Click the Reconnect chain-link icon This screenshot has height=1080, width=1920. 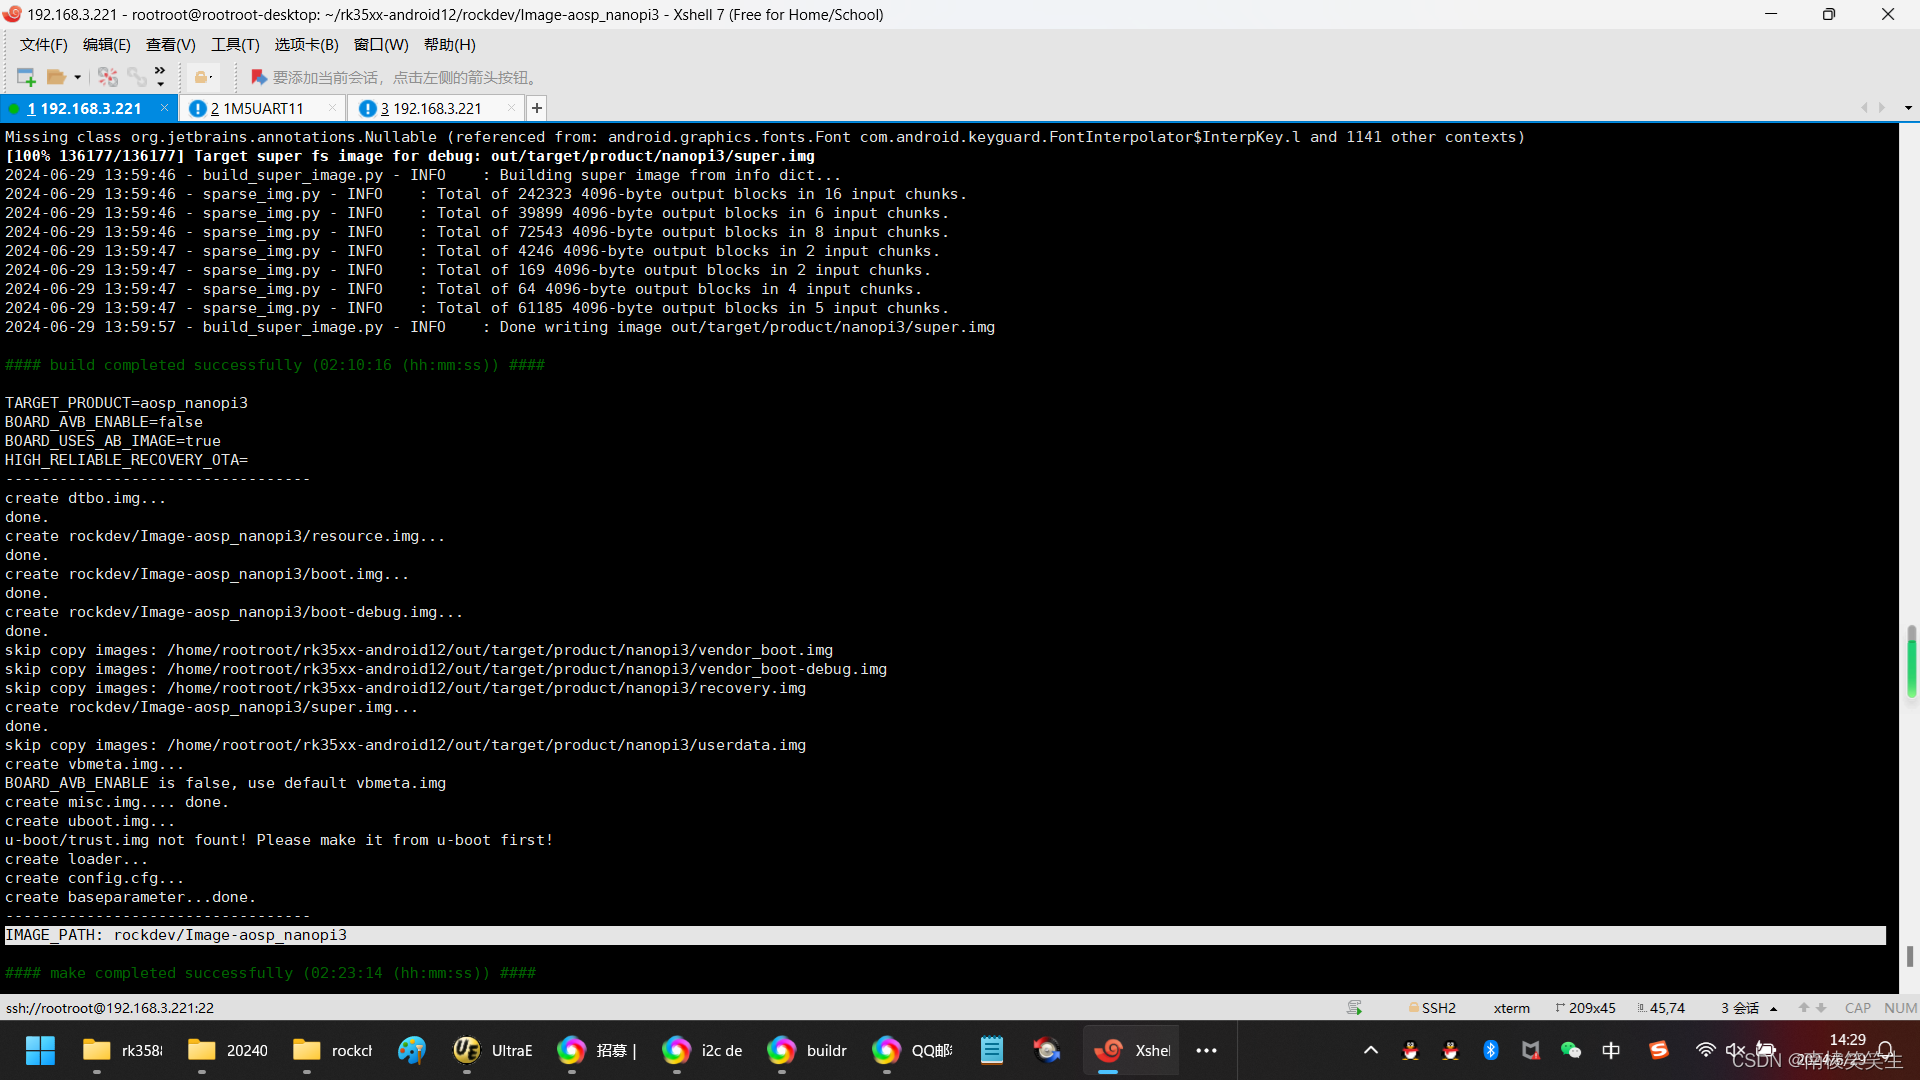point(136,77)
